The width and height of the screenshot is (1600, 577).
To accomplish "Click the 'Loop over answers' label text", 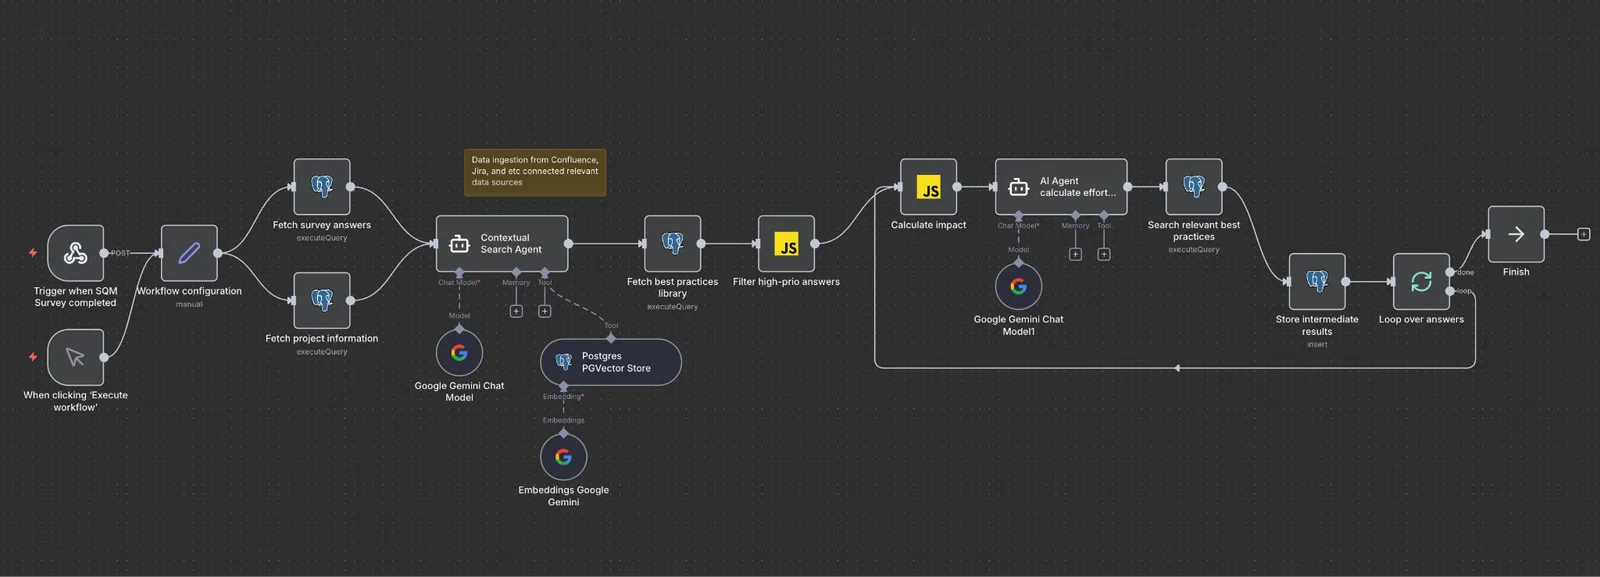I will click(1421, 320).
